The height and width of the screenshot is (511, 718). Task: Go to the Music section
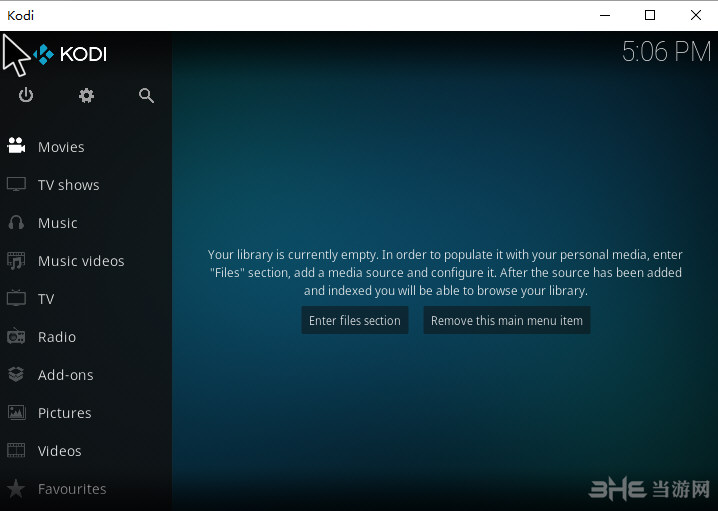click(x=86, y=223)
